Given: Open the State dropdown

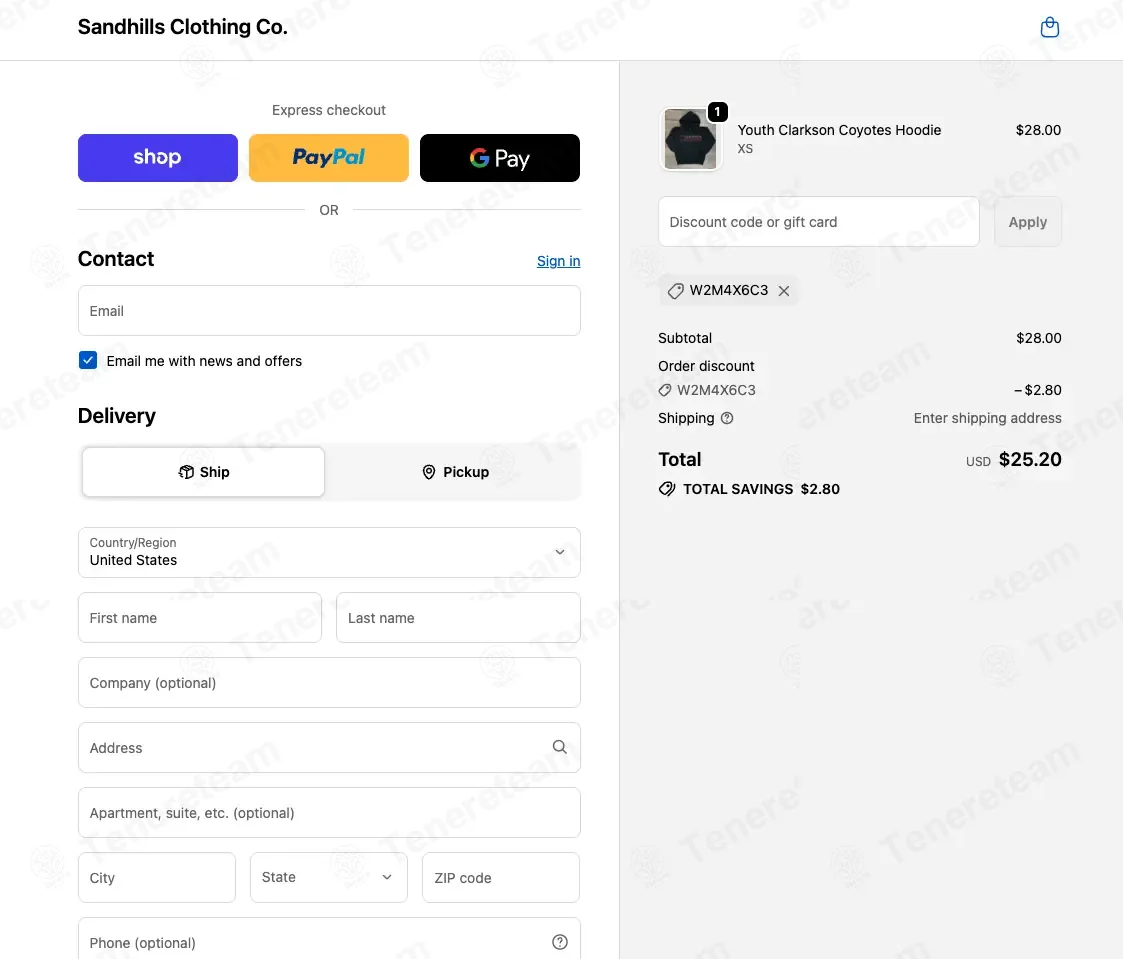Looking at the screenshot, I should pos(328,877).
